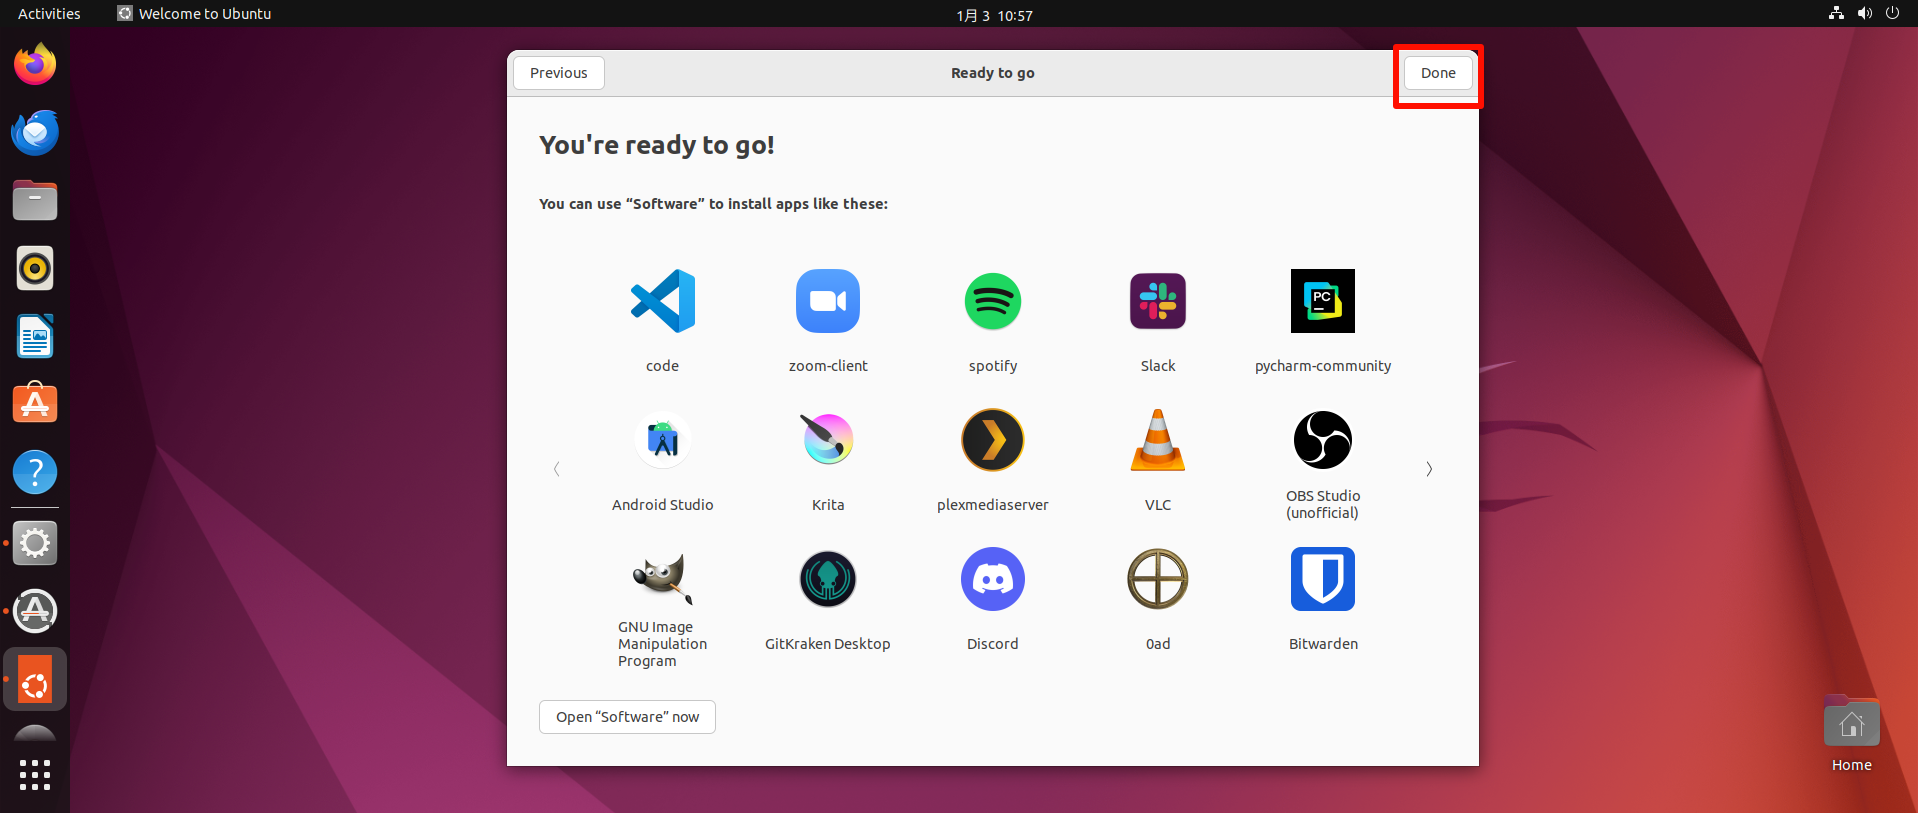Finish setup with the Done button
The width and height of the screenshot is (1918, 813).
coord(1438,73)
